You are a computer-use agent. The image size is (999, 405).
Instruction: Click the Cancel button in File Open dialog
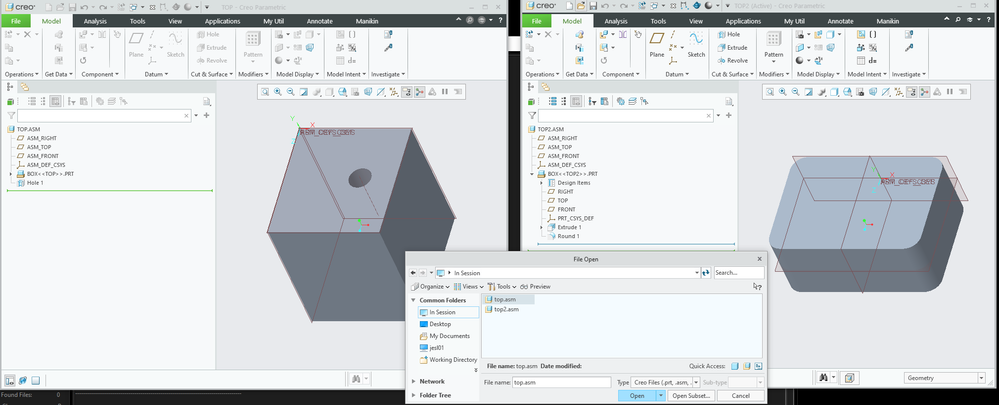pos(739,396)
